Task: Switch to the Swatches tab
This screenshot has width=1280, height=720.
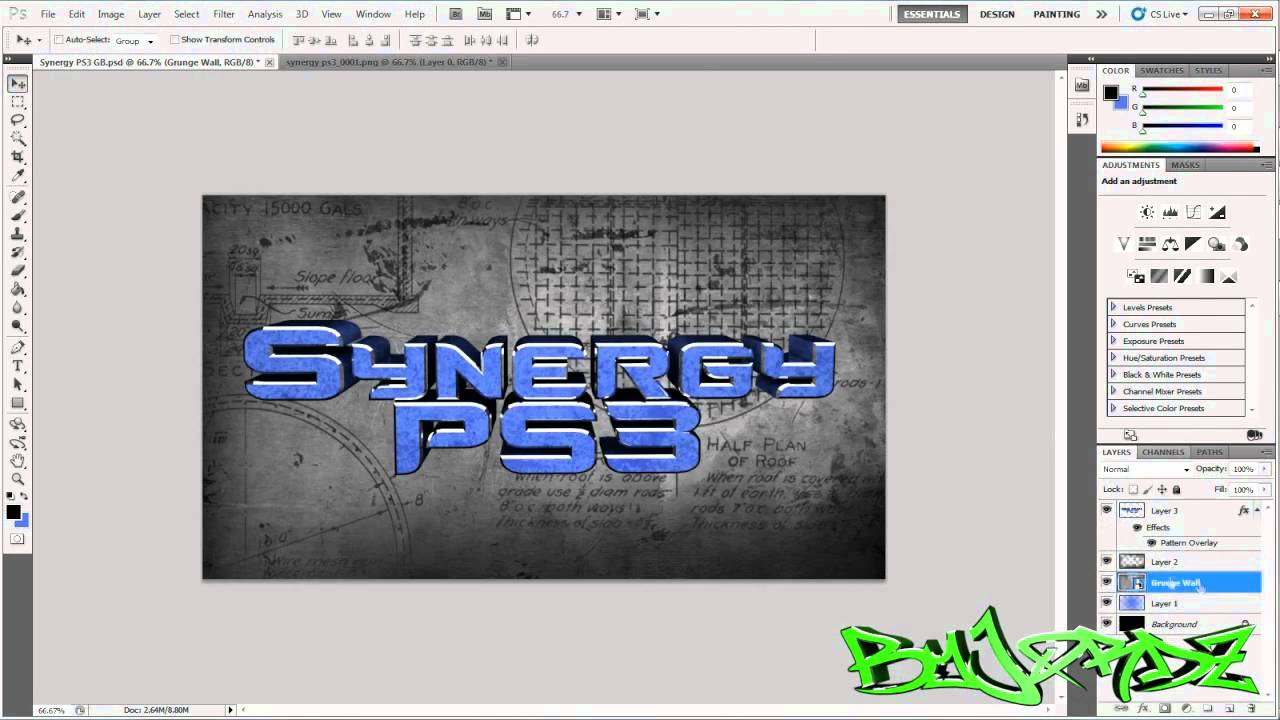Action: coord(1162,71)
